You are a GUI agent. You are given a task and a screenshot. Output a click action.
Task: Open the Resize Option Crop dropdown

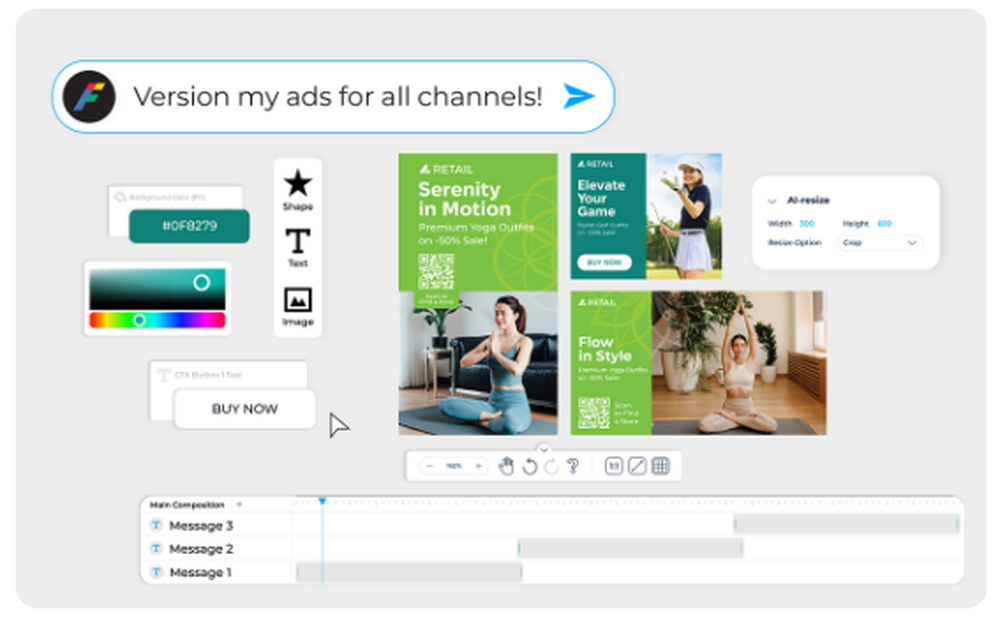[x=879, y=242]
